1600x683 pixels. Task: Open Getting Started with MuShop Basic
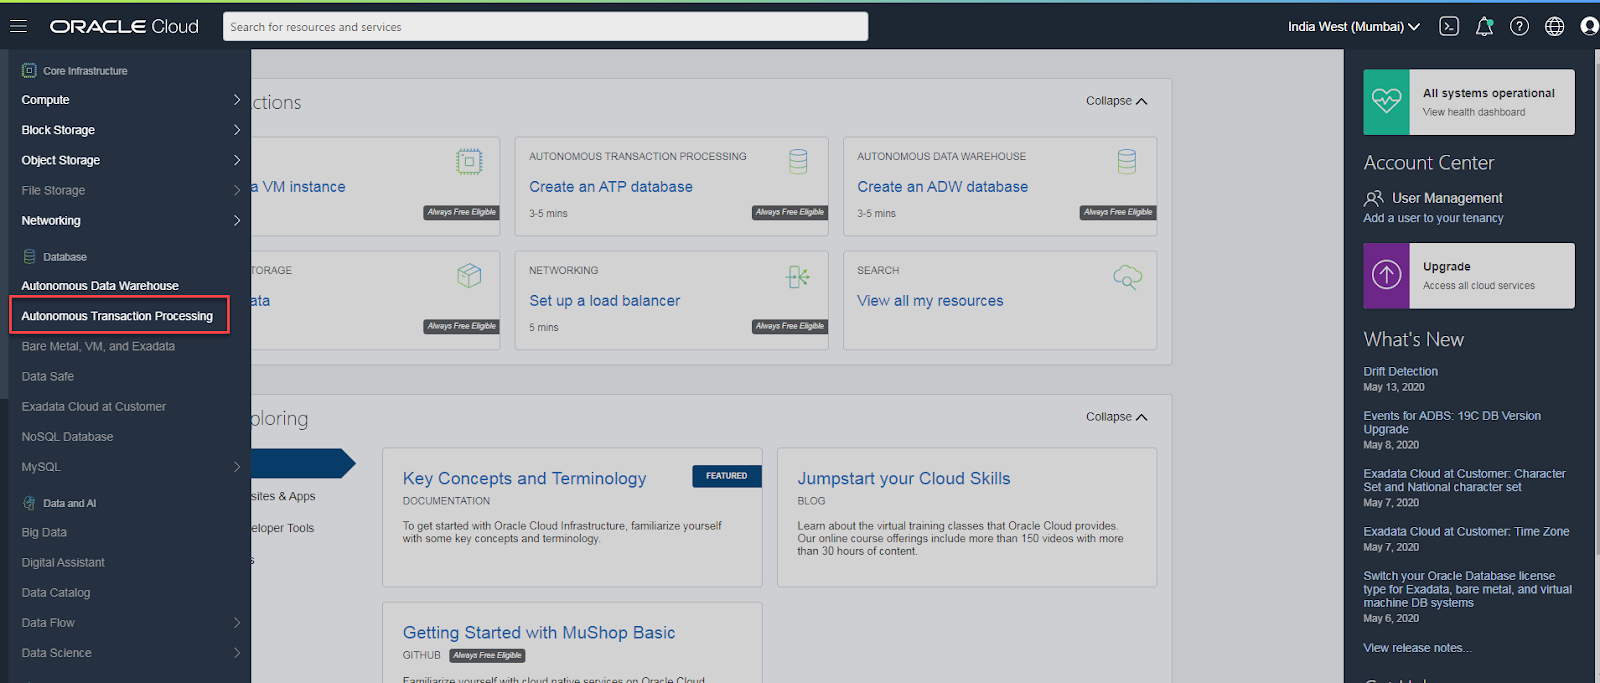click(539, 633)
